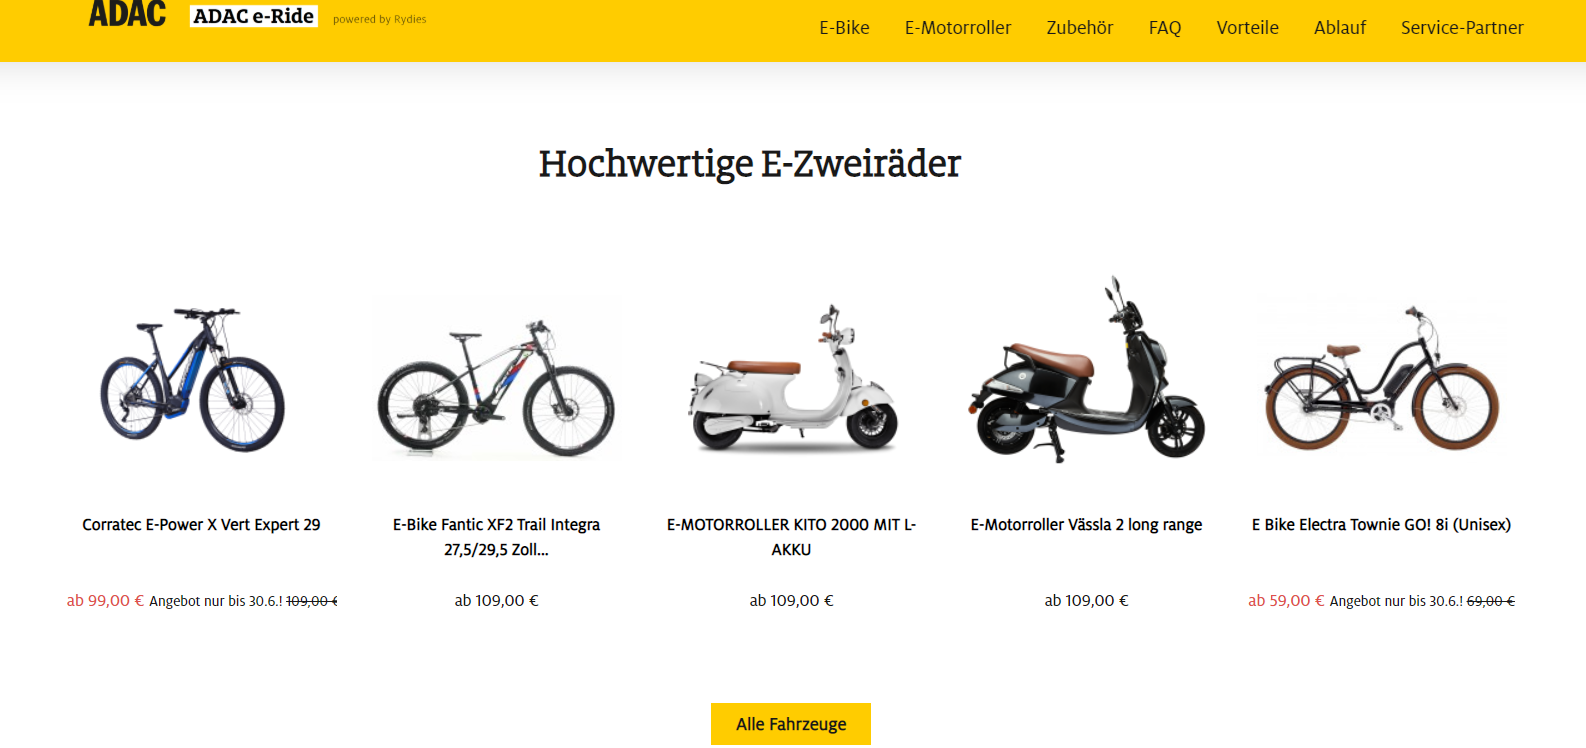Go to Zubehör in navigation
This screenshot has height=748, width=1586.
click(1080, 28)
